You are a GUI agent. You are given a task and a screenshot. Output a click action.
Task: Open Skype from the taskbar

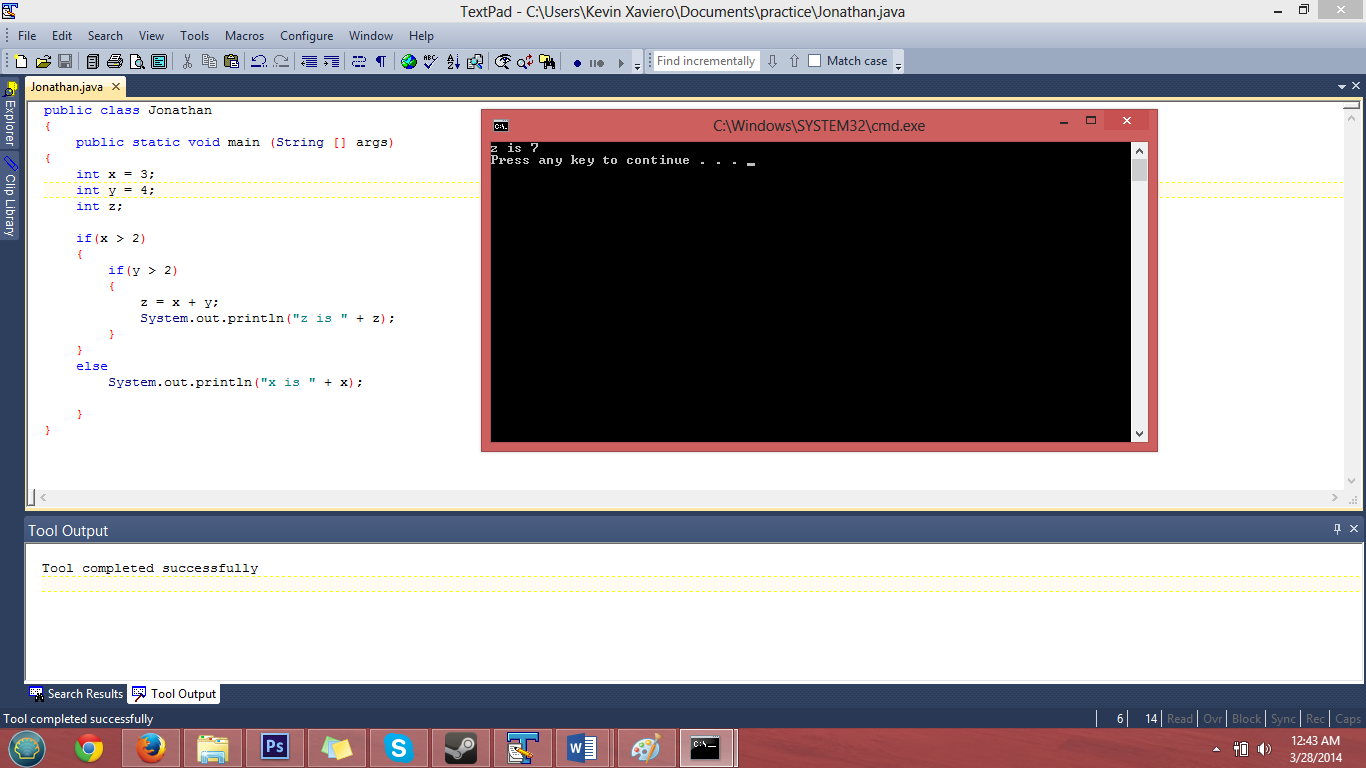[x=398, y=747]
